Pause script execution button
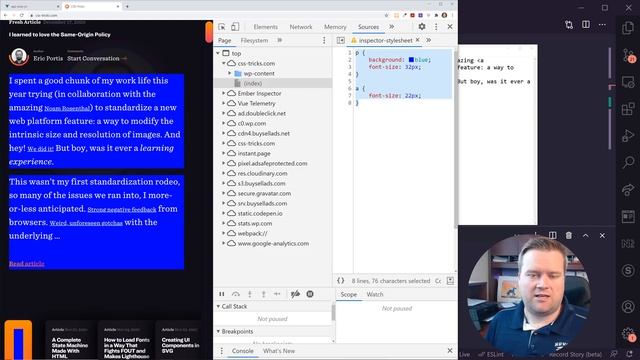 222,294
